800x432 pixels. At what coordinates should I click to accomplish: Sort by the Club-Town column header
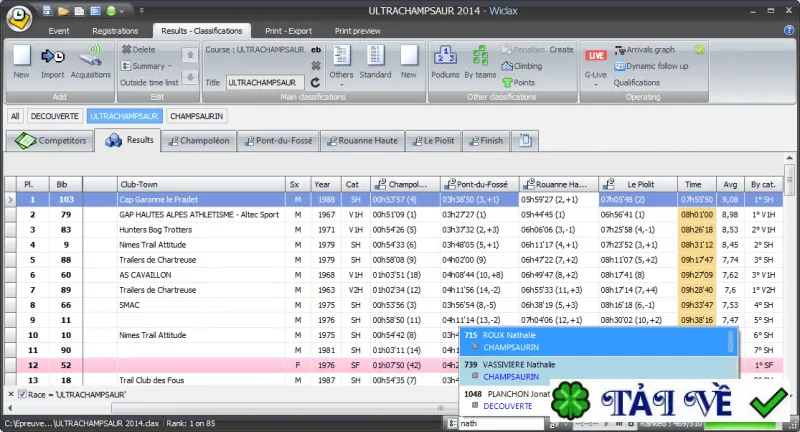[201, 185]
